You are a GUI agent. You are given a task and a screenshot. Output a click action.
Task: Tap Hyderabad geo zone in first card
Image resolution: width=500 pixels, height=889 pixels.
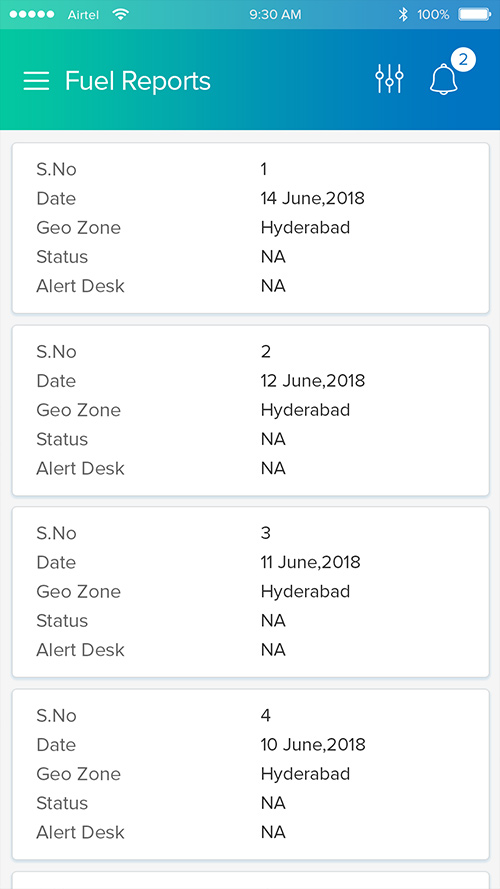306,228
